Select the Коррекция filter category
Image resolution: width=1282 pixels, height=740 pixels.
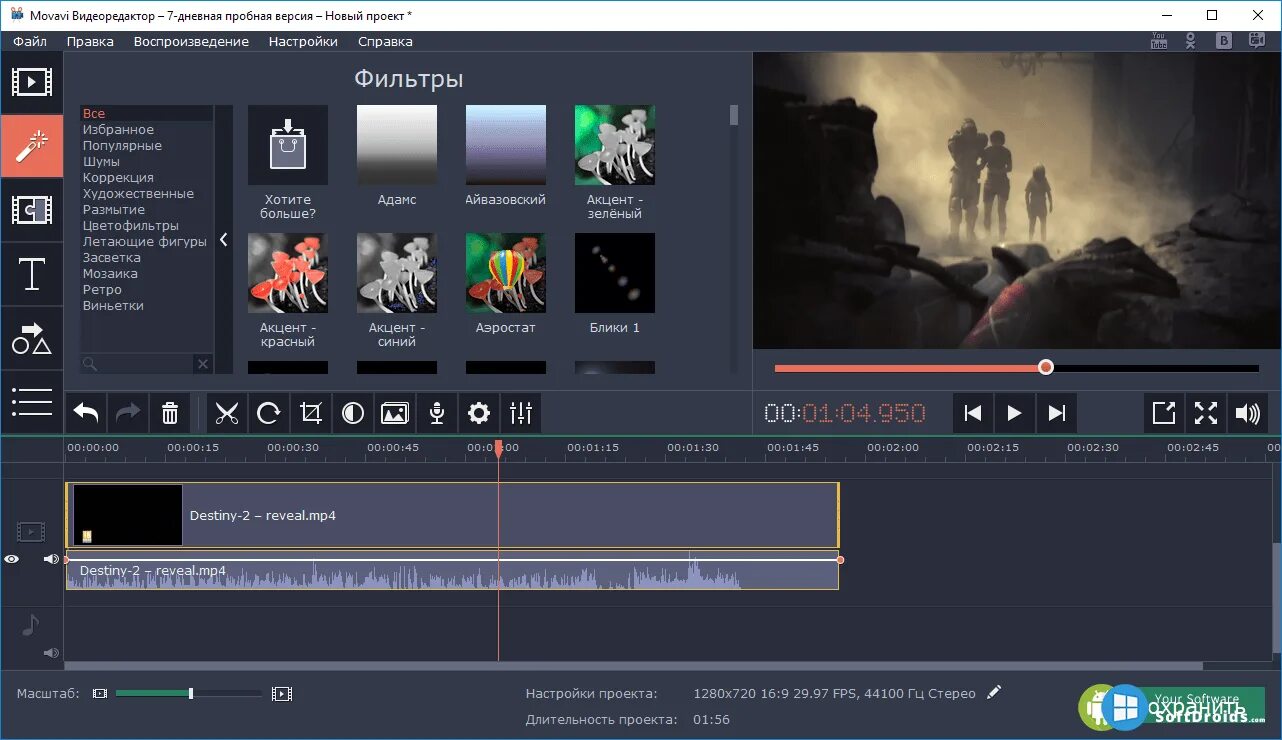tap(146, 177)
